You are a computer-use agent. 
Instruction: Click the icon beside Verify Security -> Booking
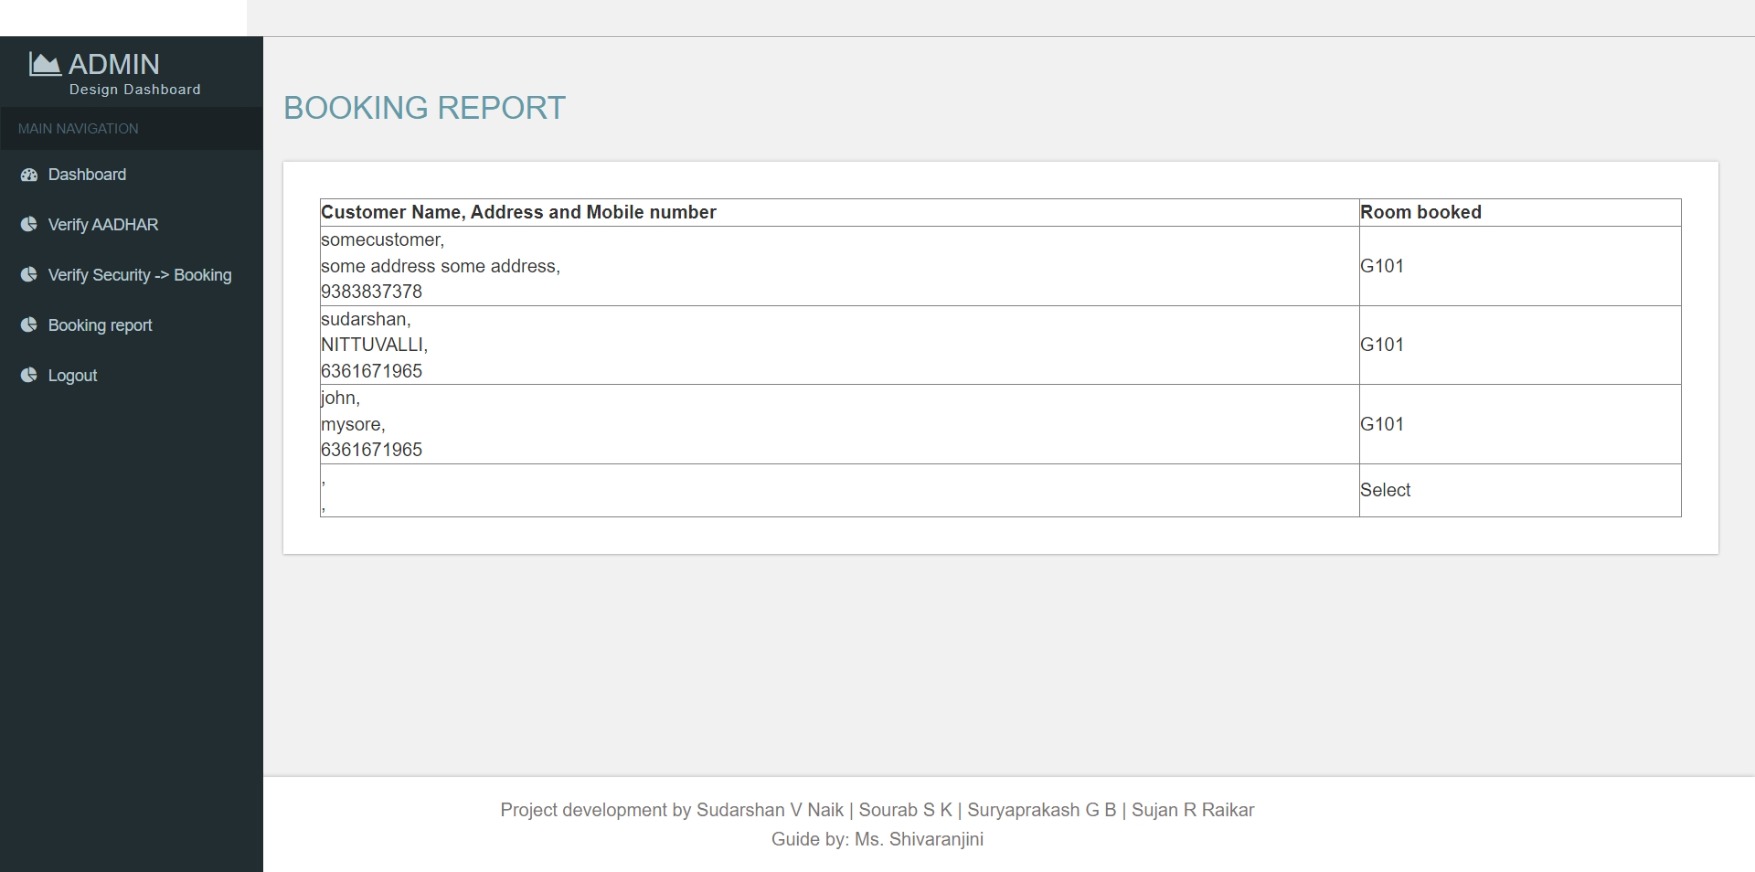point(29,275)
